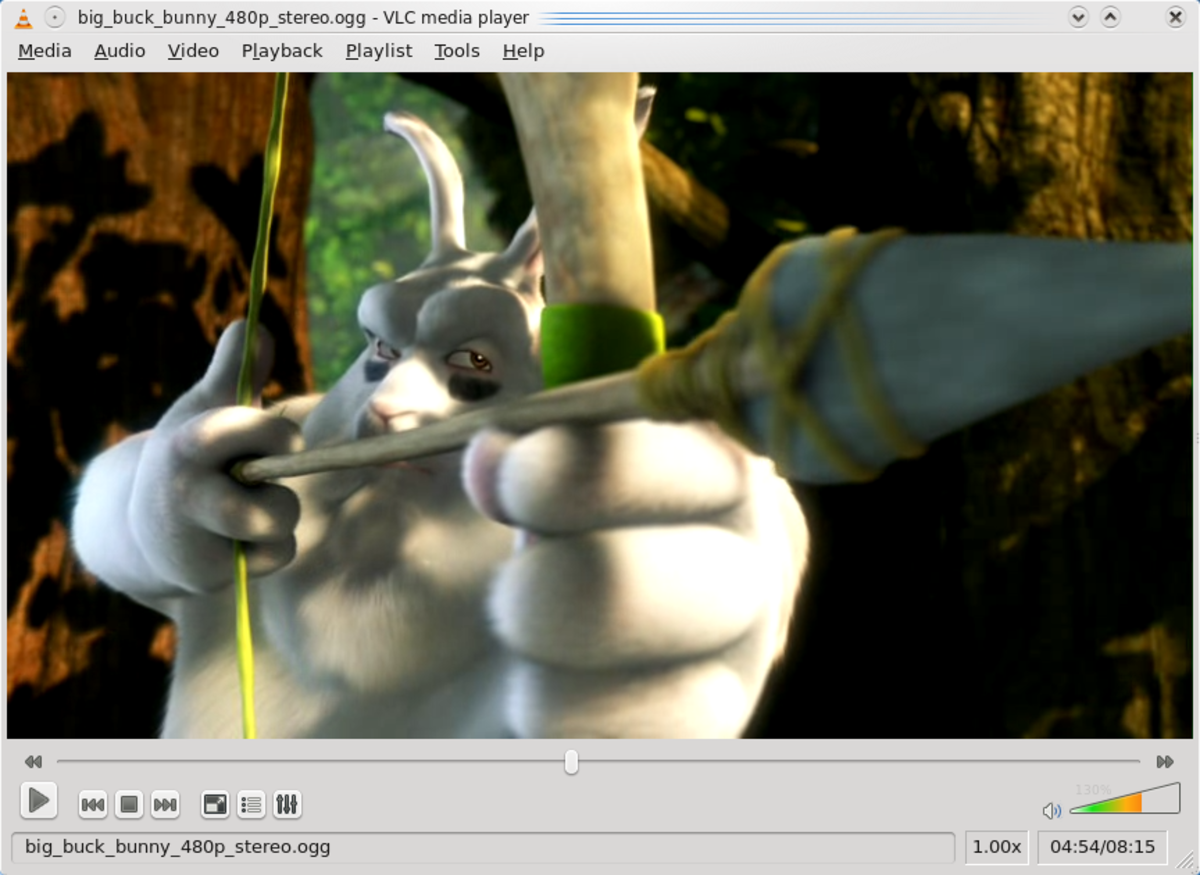
Task: Stop video playback
Action: pyautogui.click(x=129, y=804)
